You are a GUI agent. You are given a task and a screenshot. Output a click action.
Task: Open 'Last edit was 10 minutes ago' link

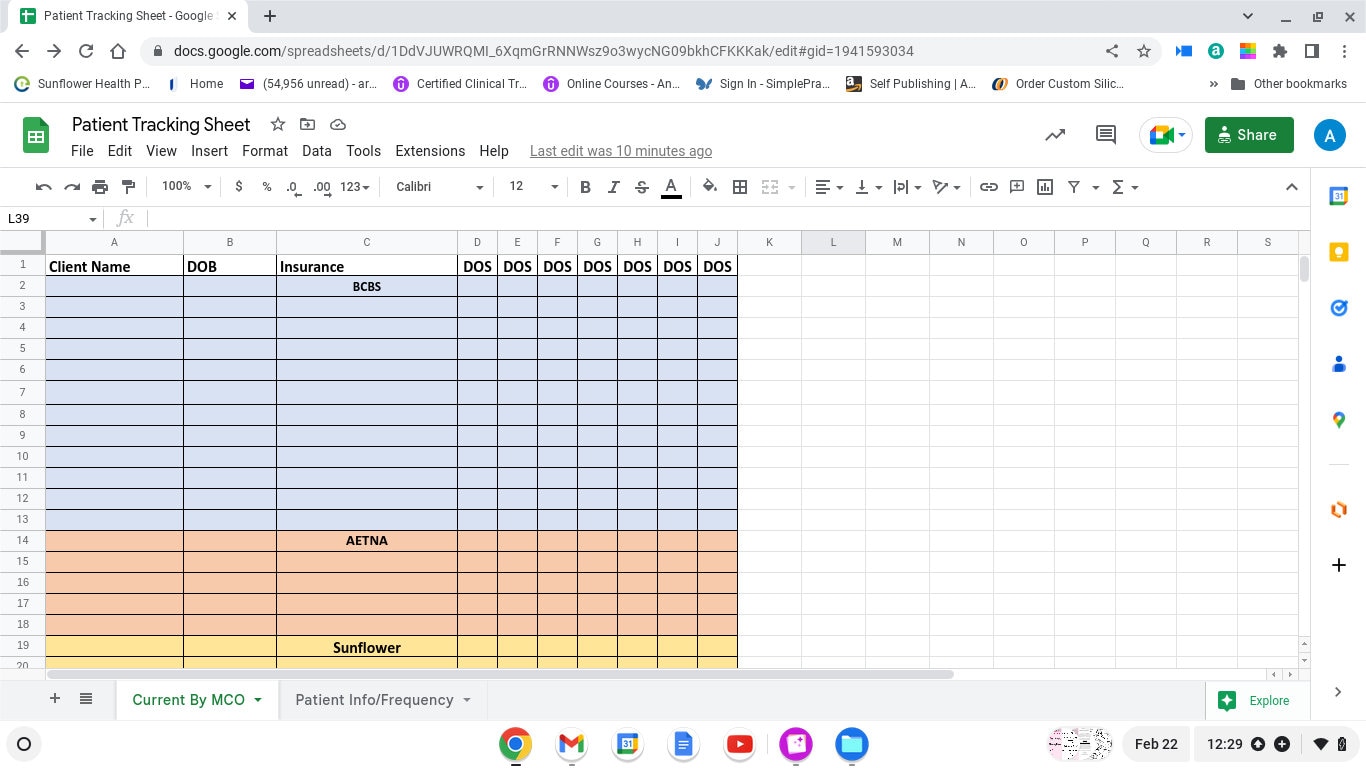pos(621,151)
